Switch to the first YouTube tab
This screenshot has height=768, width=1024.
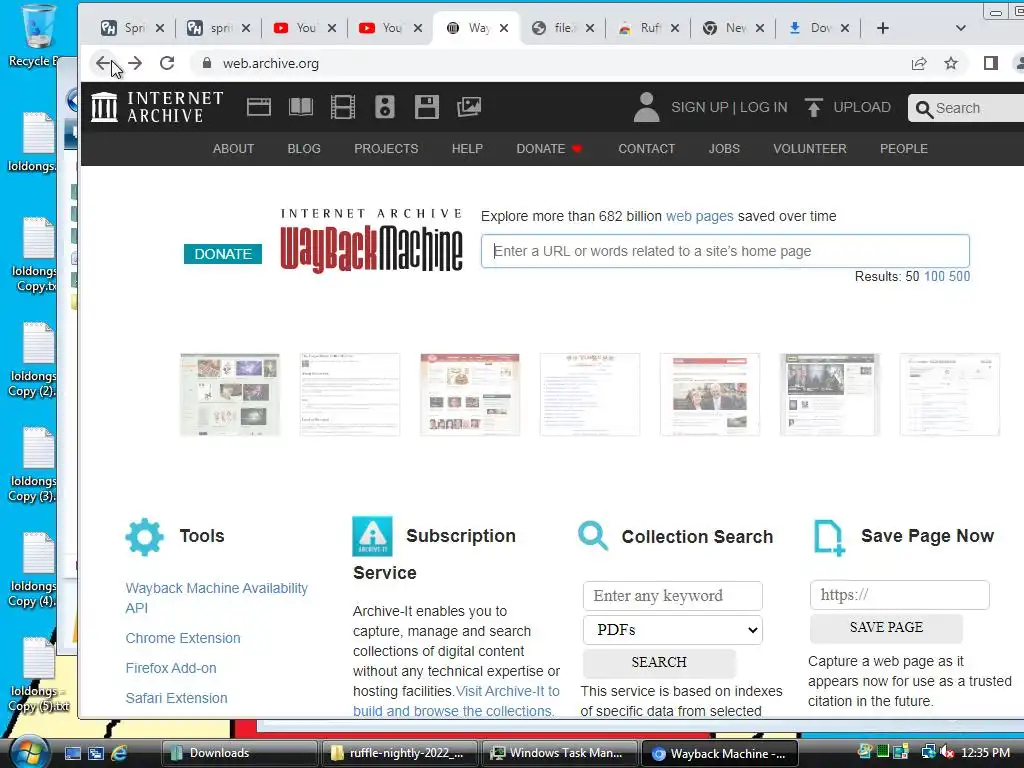pyautogui.click(x=304, y=28)
